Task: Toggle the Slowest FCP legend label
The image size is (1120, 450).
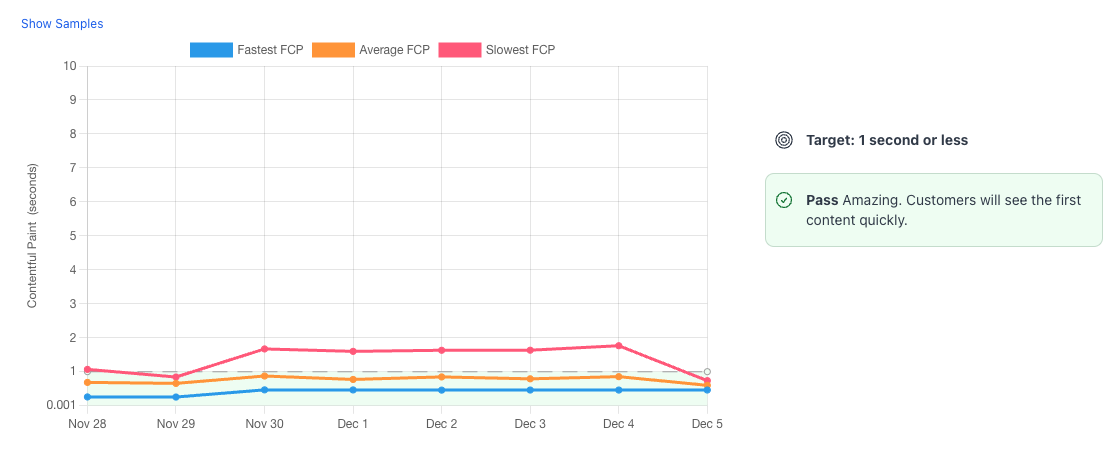Action: tap(520, 49)
